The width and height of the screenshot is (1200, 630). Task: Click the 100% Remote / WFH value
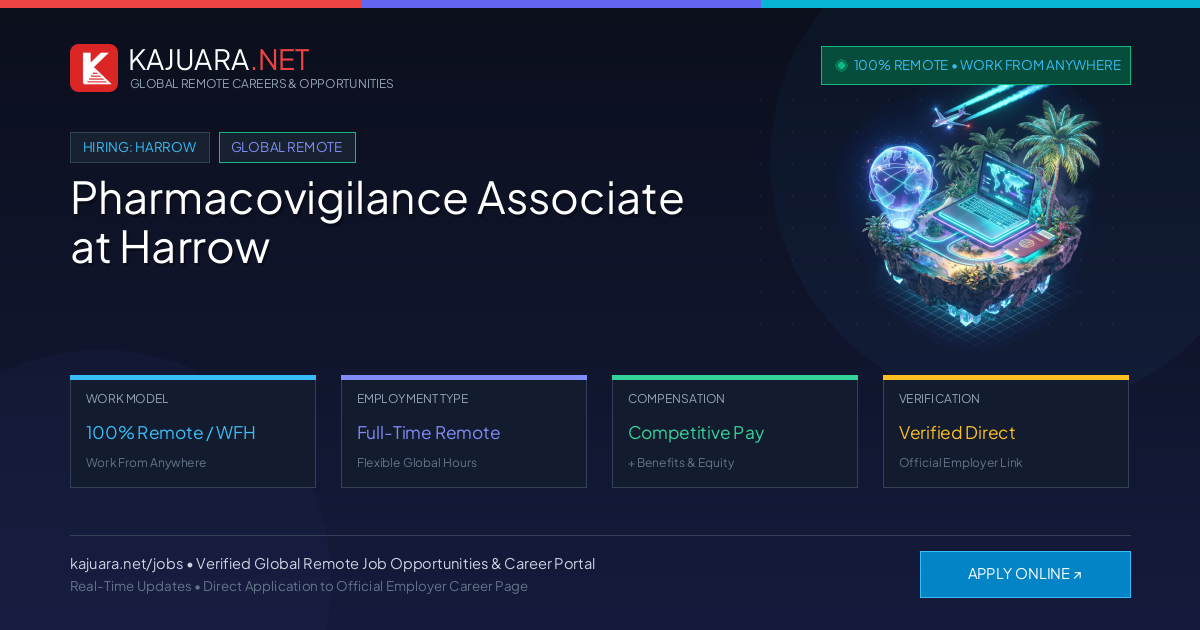click(171, 433)
